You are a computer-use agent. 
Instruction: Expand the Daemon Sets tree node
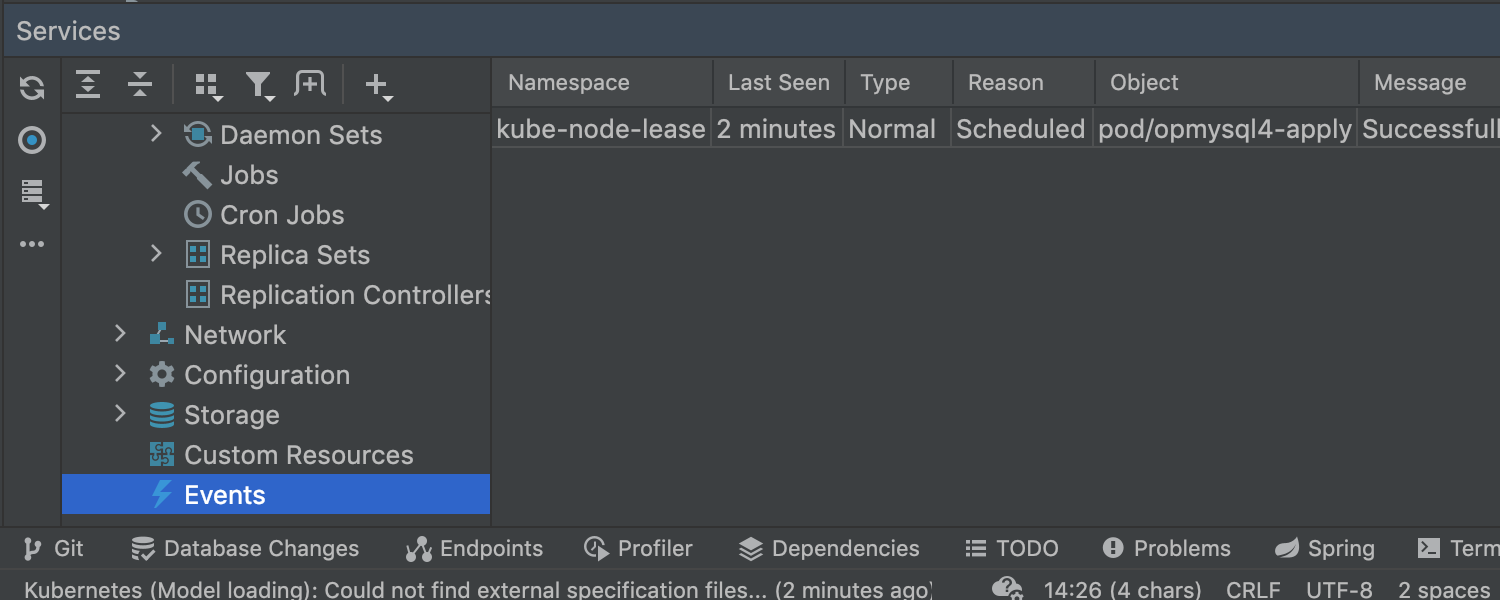[156, 133]
